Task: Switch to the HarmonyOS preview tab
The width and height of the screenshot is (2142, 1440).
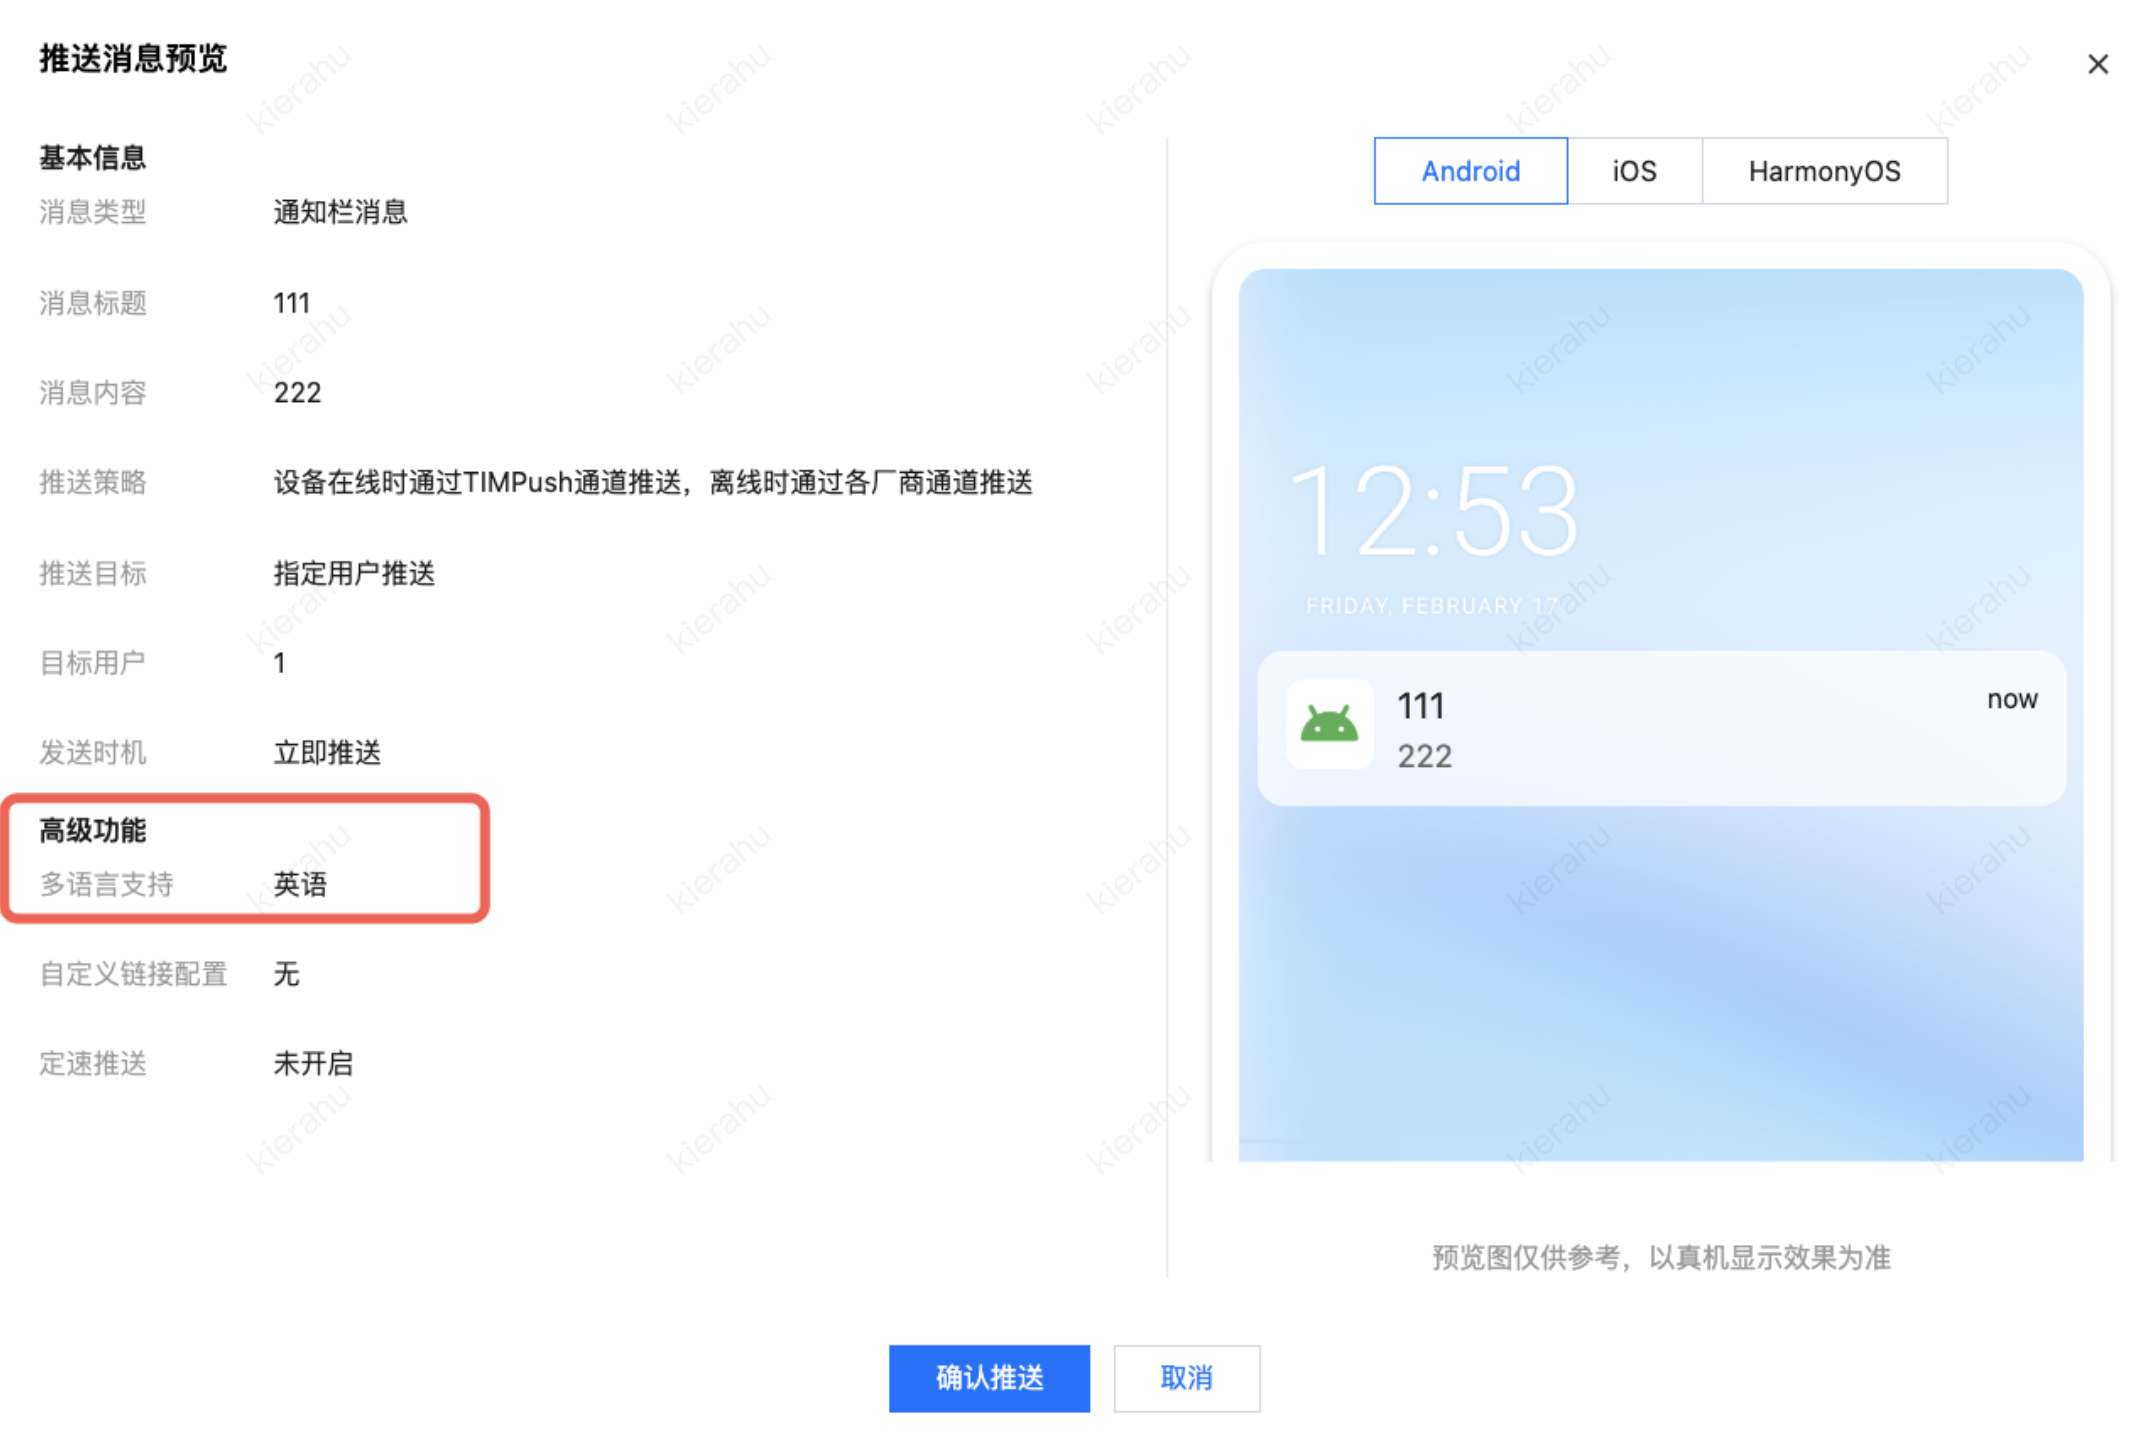Action: point(1824,171)
